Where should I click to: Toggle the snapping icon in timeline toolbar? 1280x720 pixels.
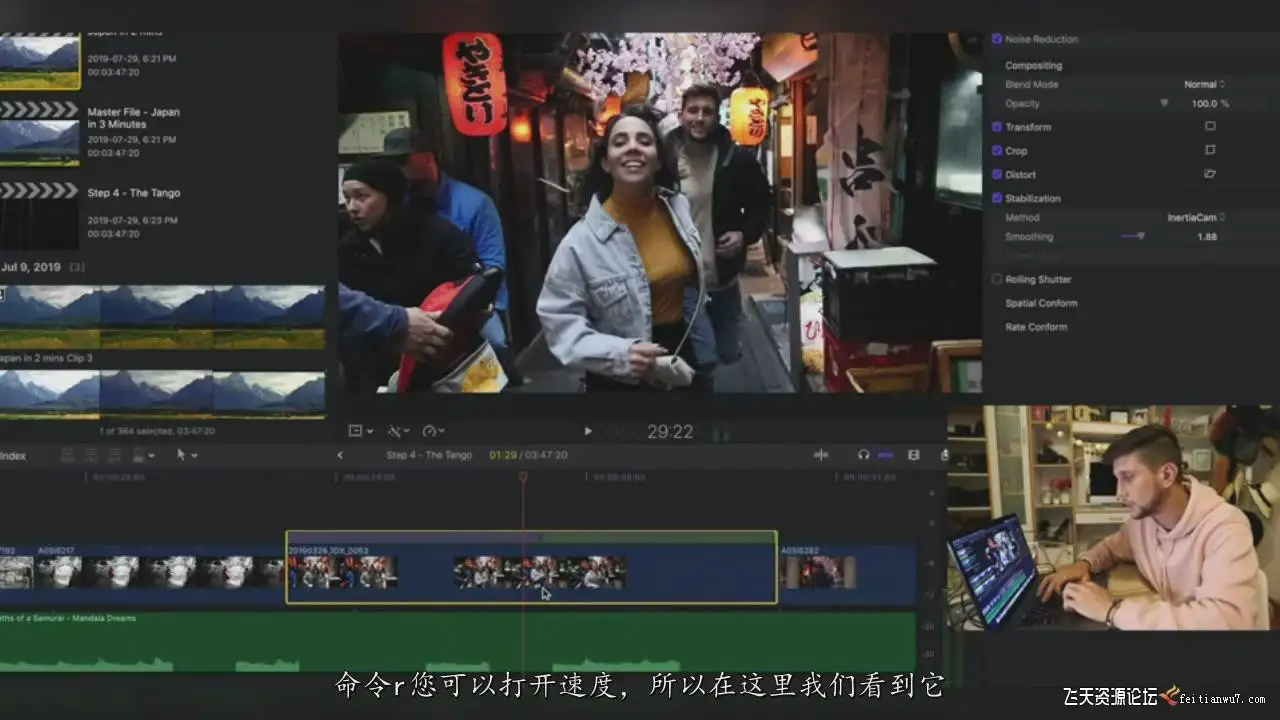pyautogui.click(x=885, y=455)
